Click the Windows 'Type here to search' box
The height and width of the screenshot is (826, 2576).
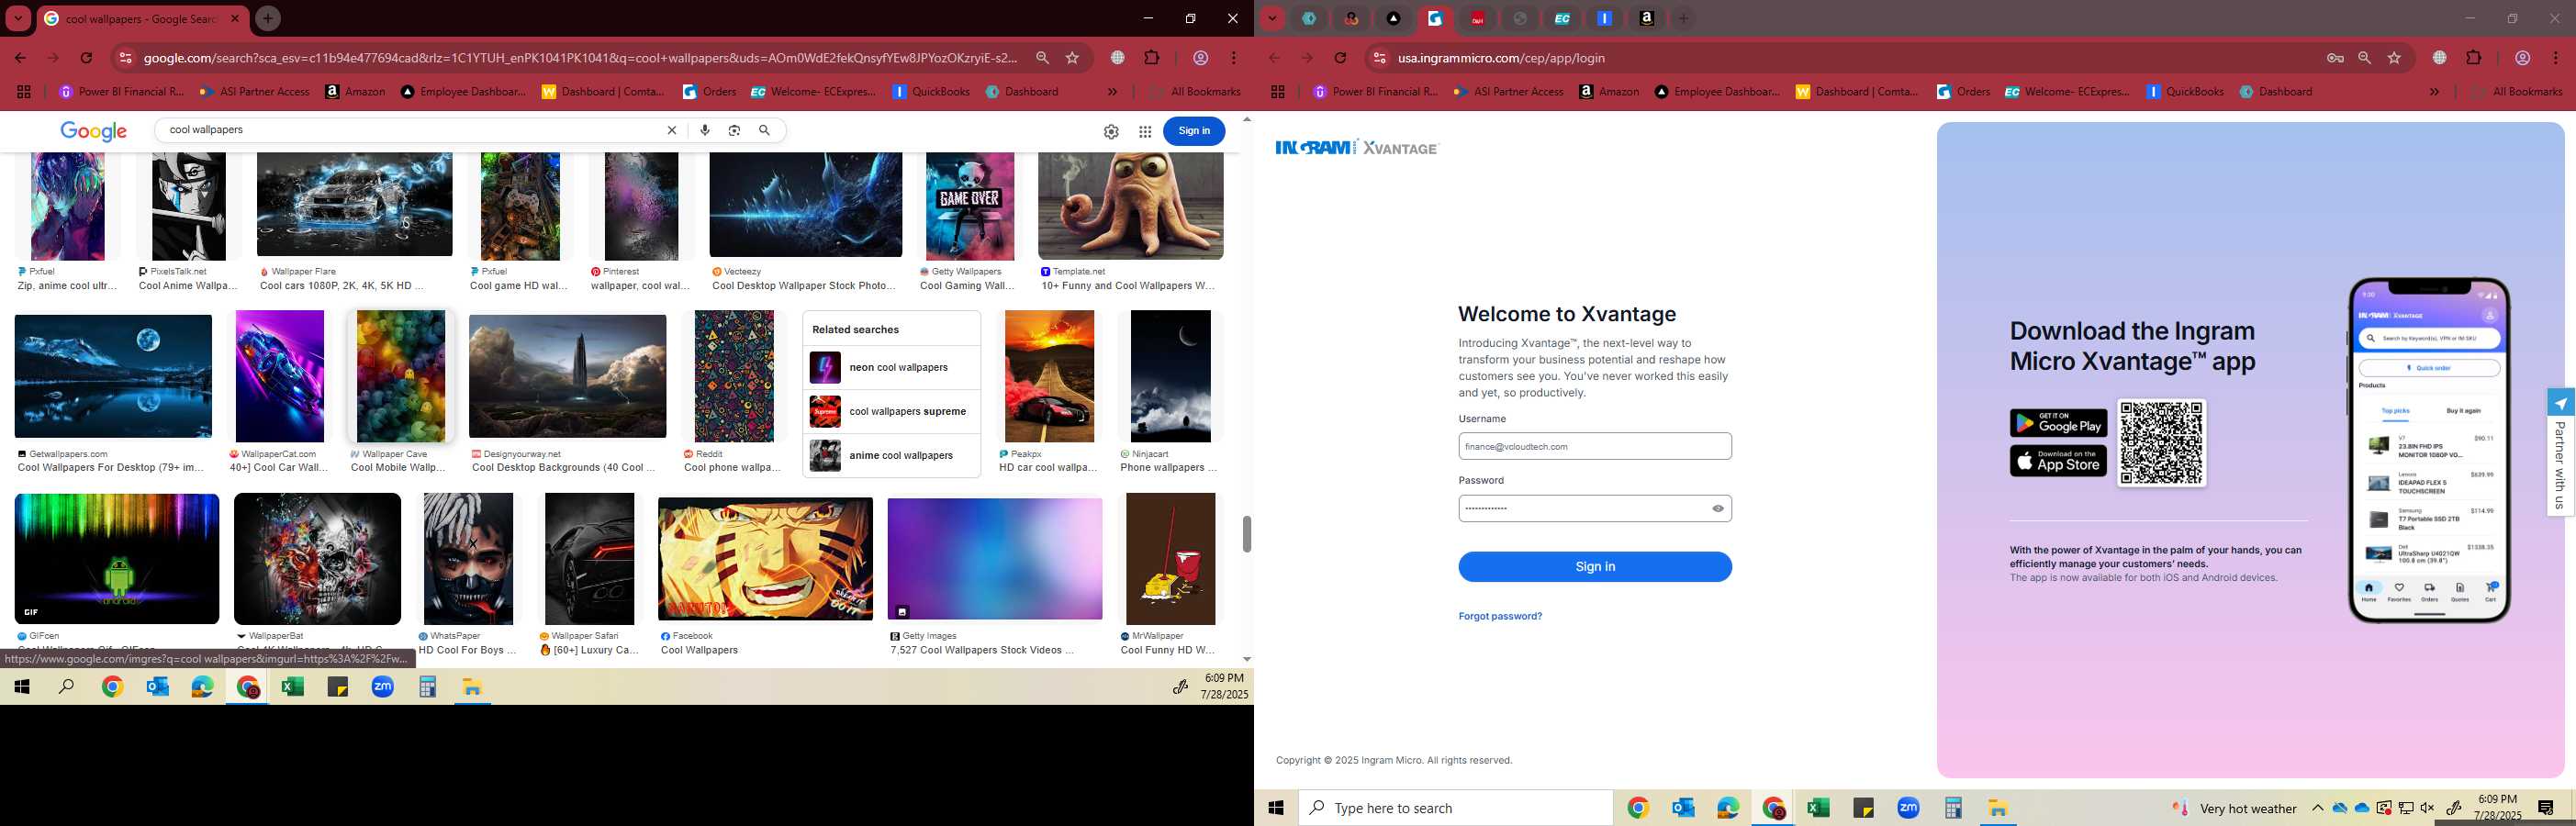pos(1455,808)
